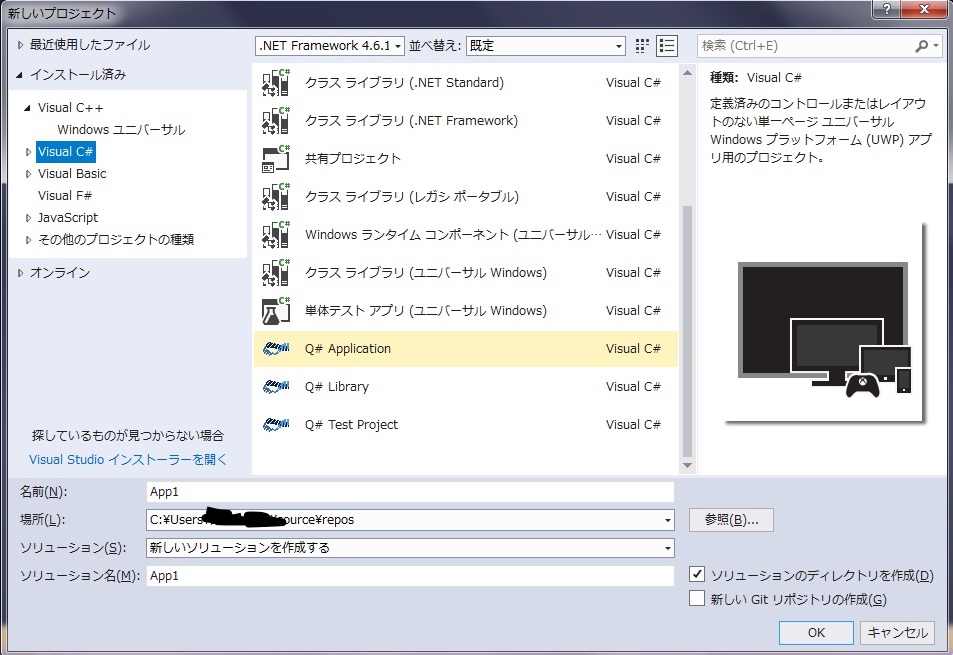Expand the JavaScript tree node arrow
The image size is (953, 655).
coord(28,218)
